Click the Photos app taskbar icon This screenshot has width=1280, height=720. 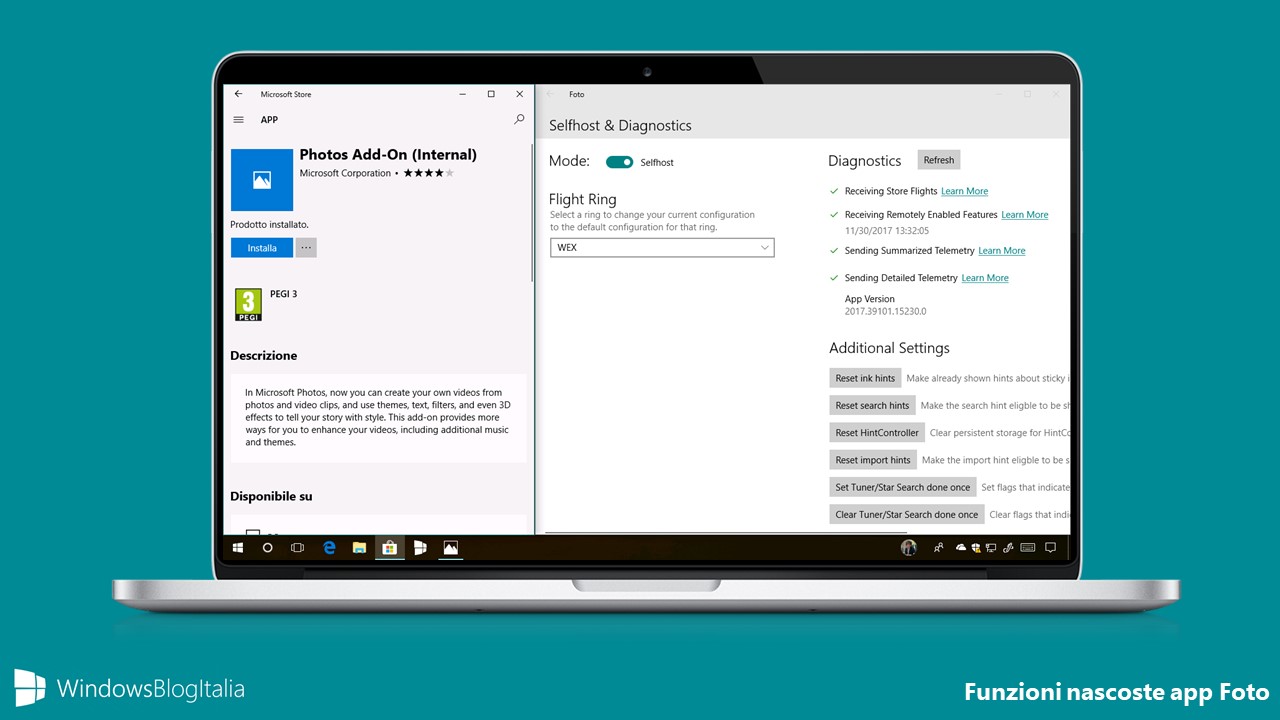pos(451,548)
